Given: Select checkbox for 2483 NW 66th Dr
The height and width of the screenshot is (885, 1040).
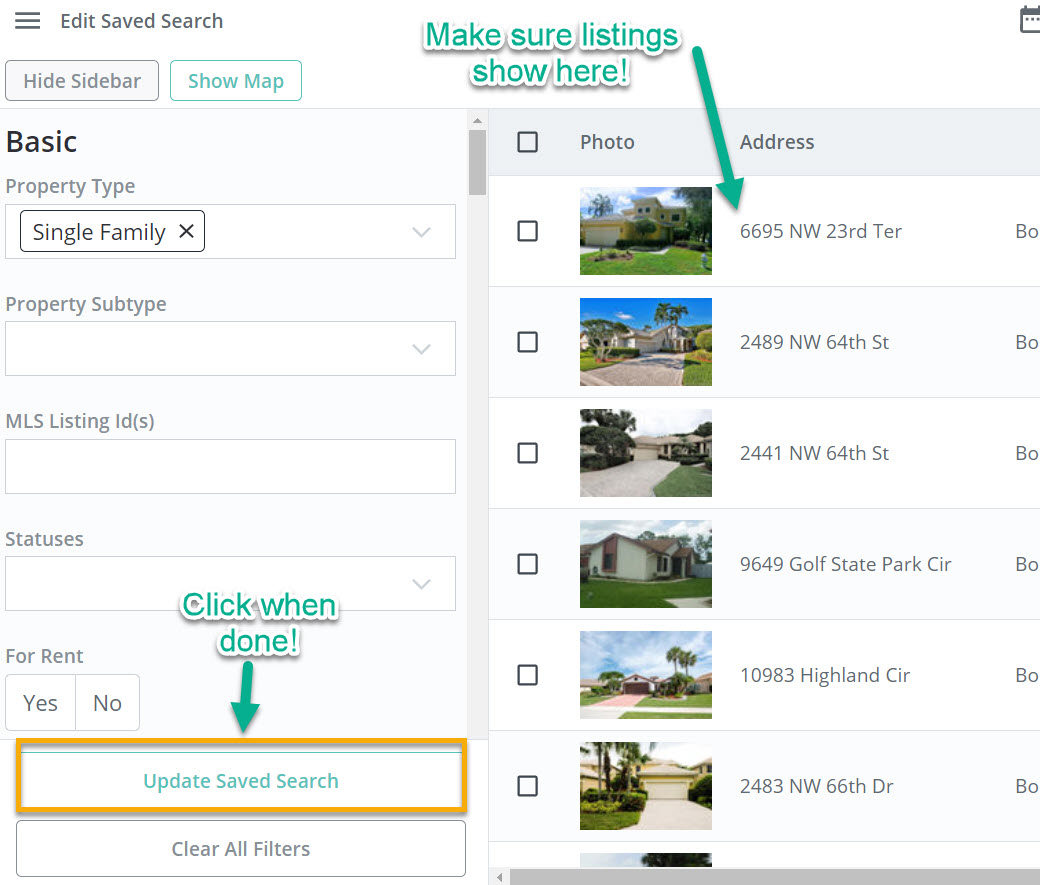Looking at the screenshot, I should coord(527,786).
